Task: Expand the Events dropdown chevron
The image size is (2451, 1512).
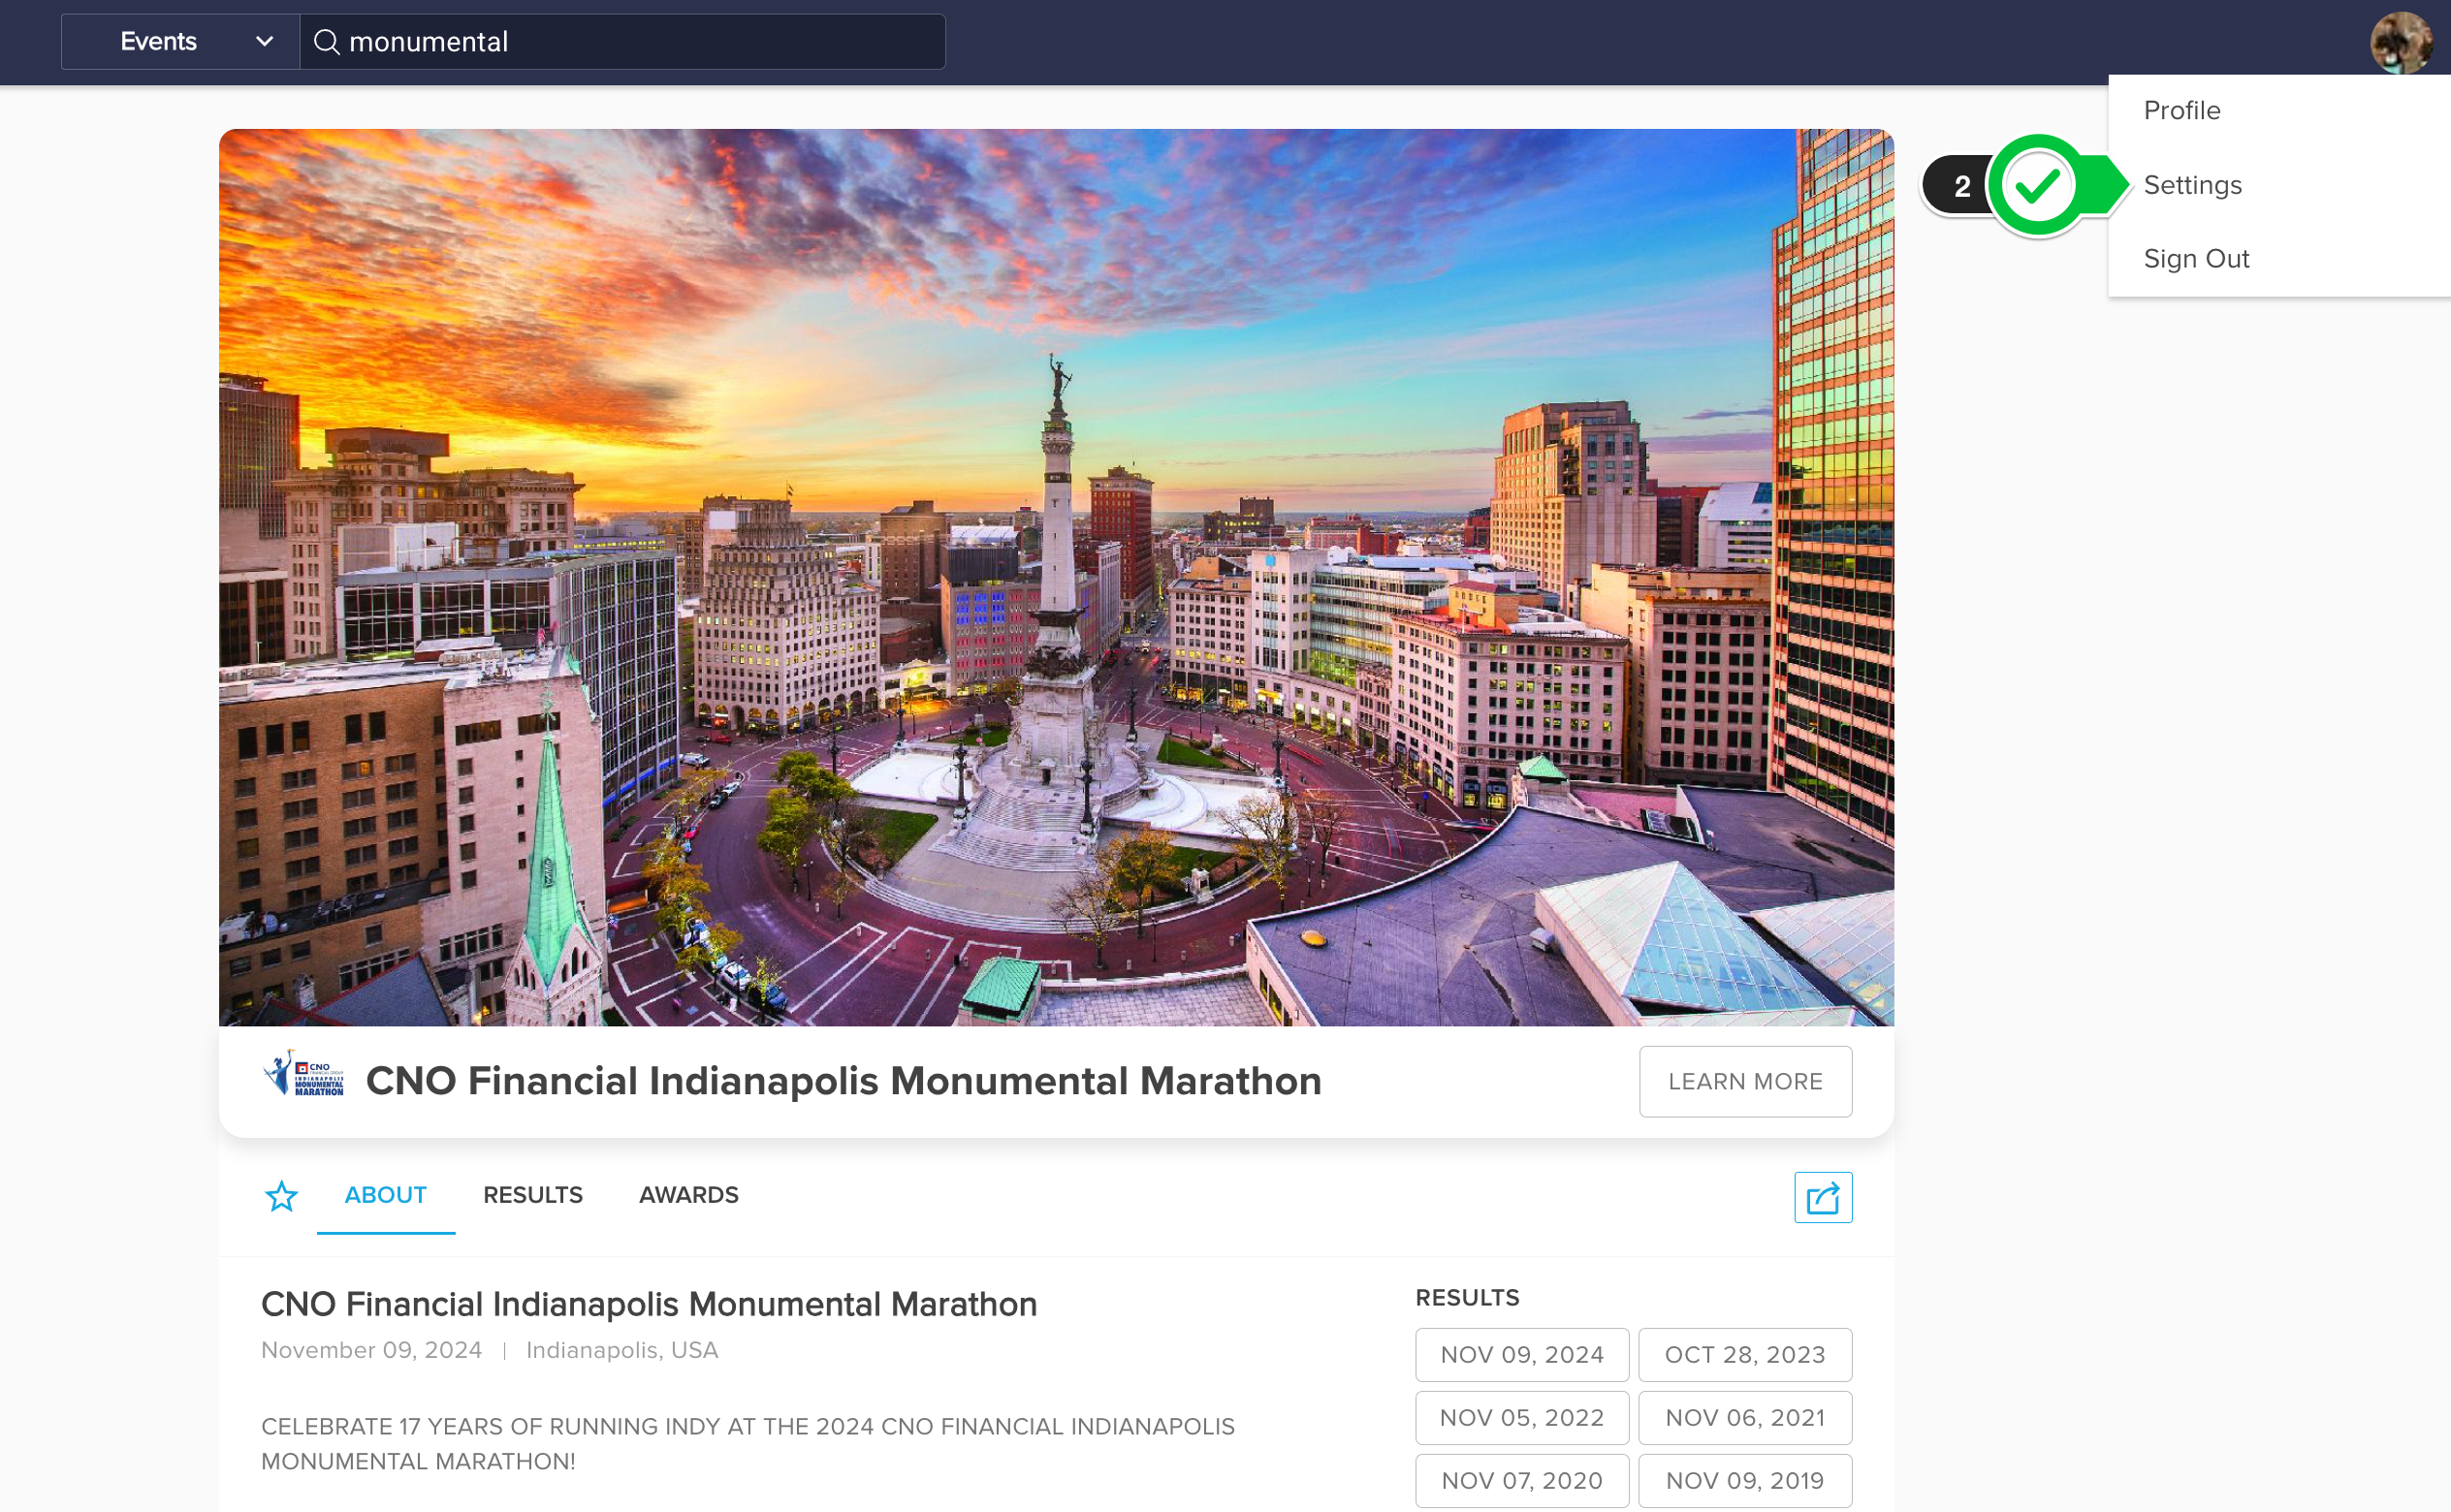Action: [x=264, y=42]
